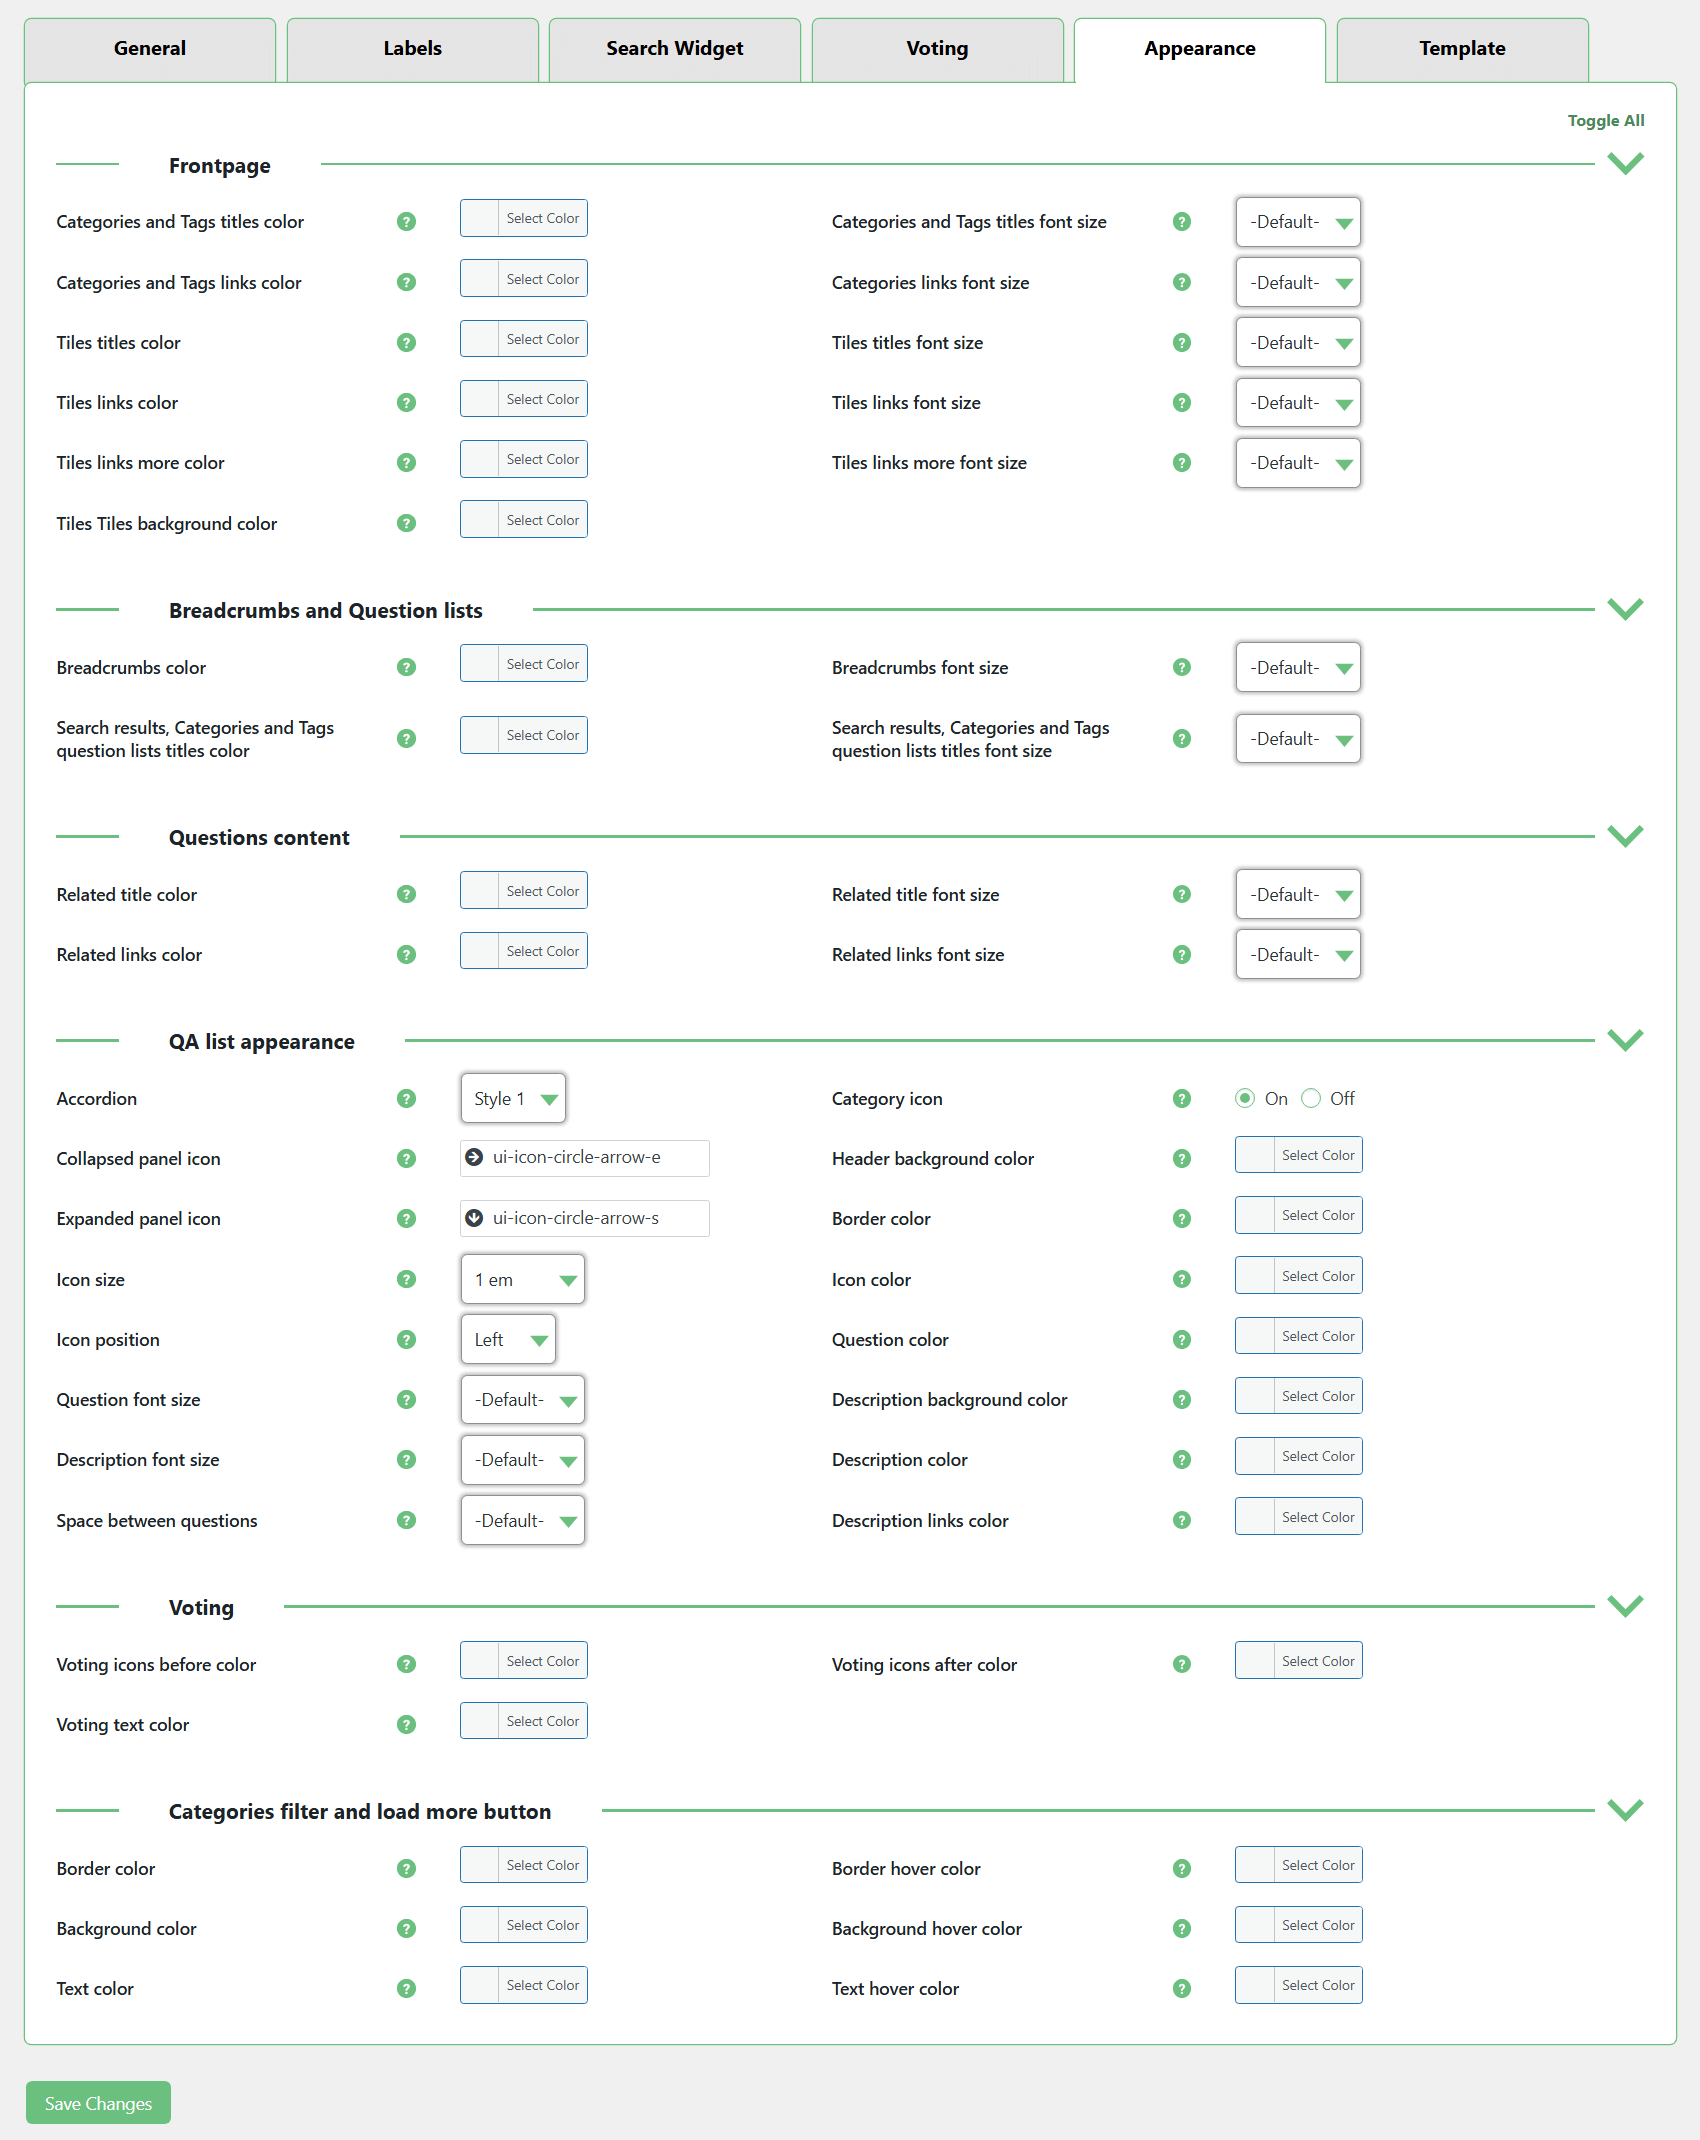
Task: Open the Icon size dropdown
Action: point(522,1280)
